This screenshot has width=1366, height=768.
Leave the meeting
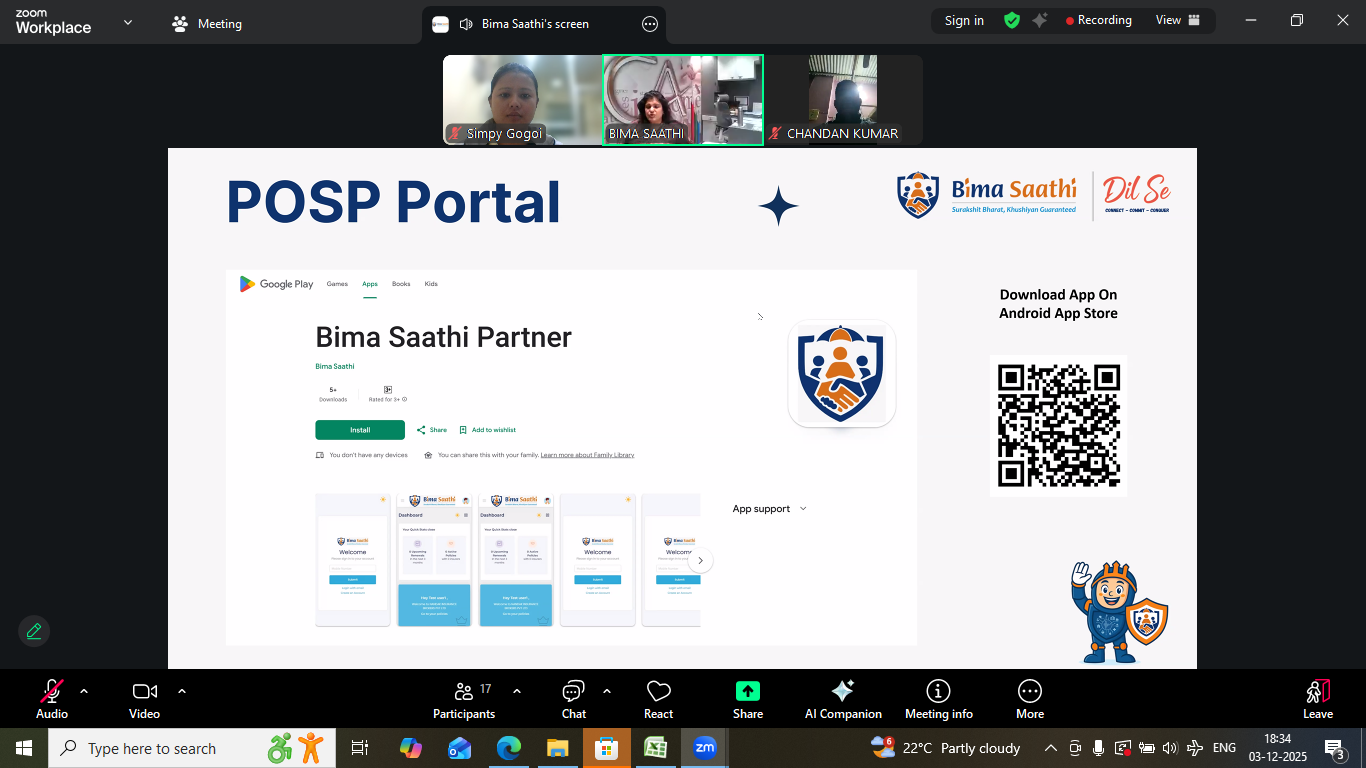(1317, 699)
